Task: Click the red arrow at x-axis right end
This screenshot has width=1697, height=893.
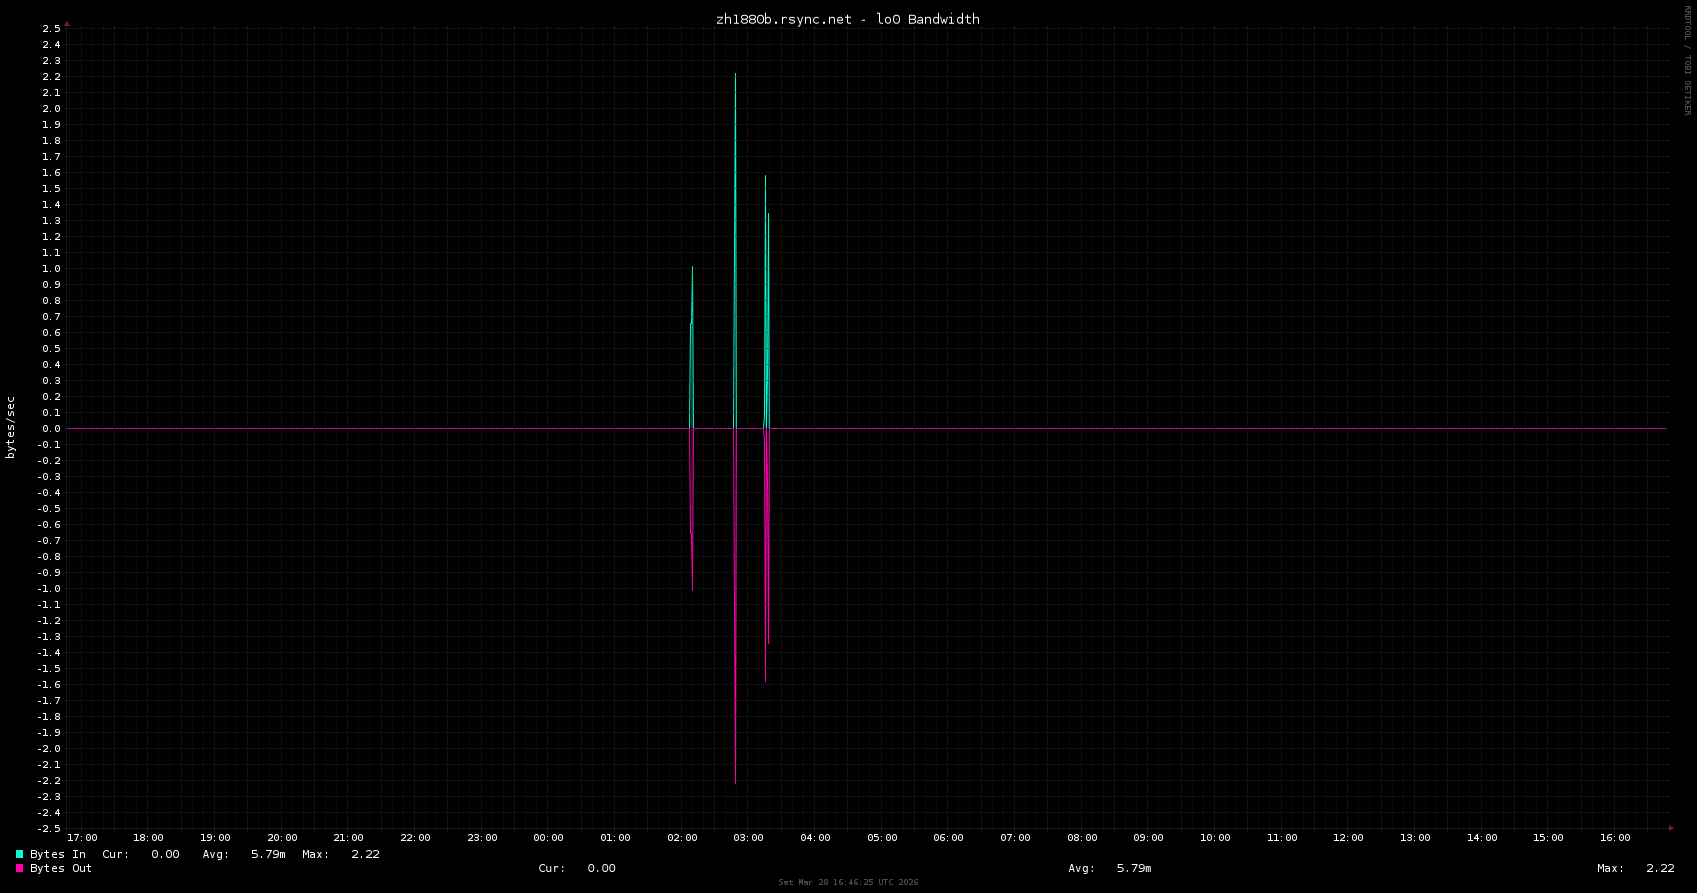Action: [1671, 828]
